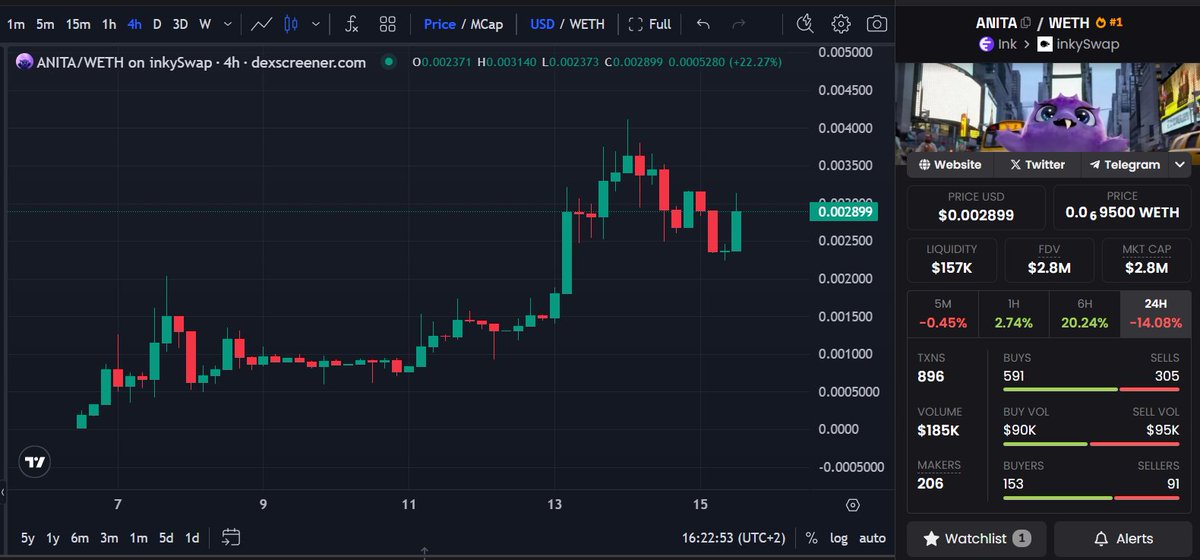Screen dimensions: 1200x560
Task: Toggle auto scale
Action: 872,538
